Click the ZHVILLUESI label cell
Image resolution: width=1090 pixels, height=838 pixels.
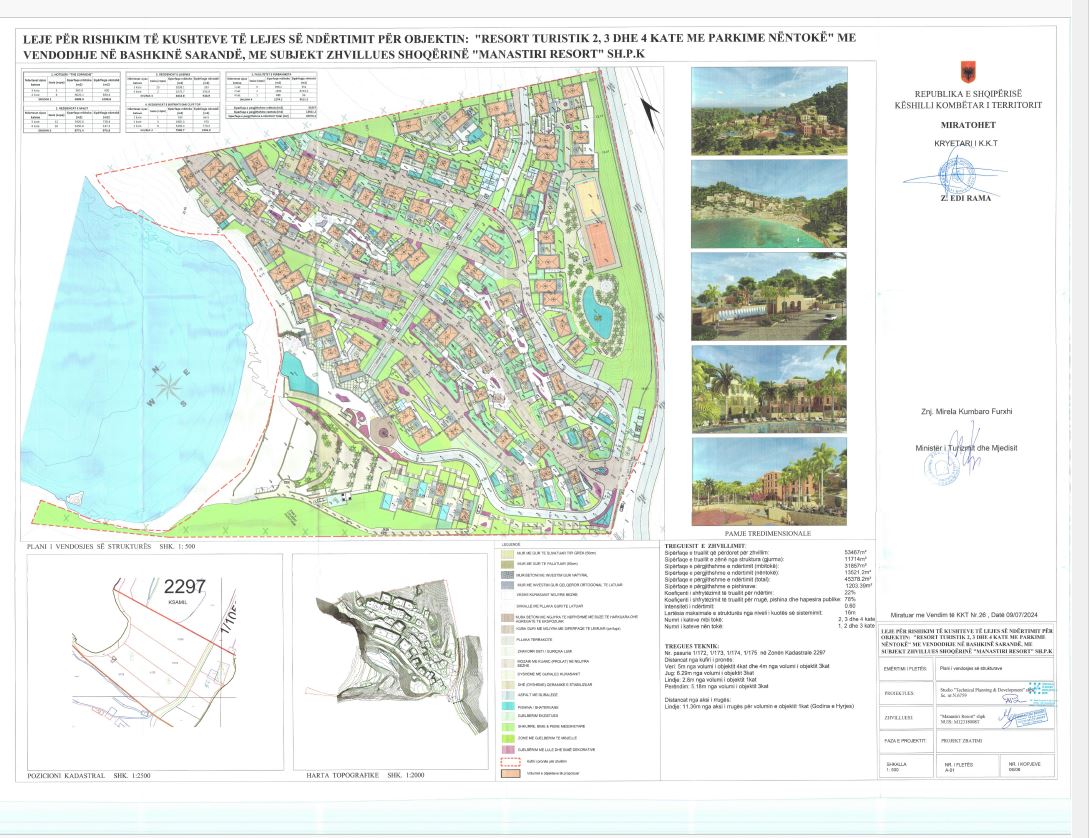click(906, 718)
